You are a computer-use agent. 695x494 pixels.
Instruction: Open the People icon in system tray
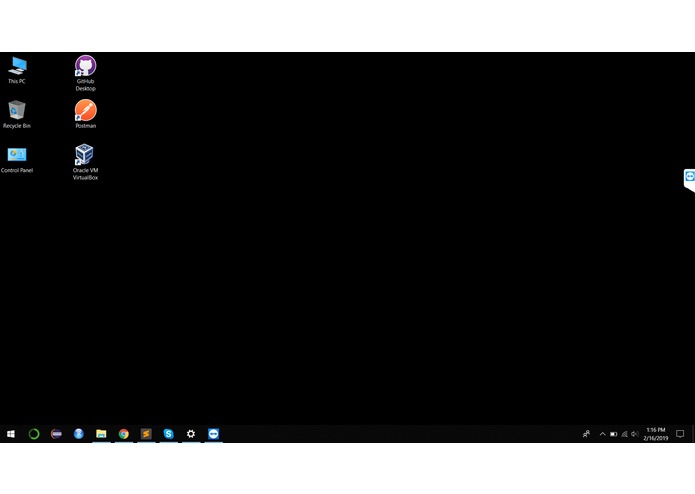[x=586, y=434]
